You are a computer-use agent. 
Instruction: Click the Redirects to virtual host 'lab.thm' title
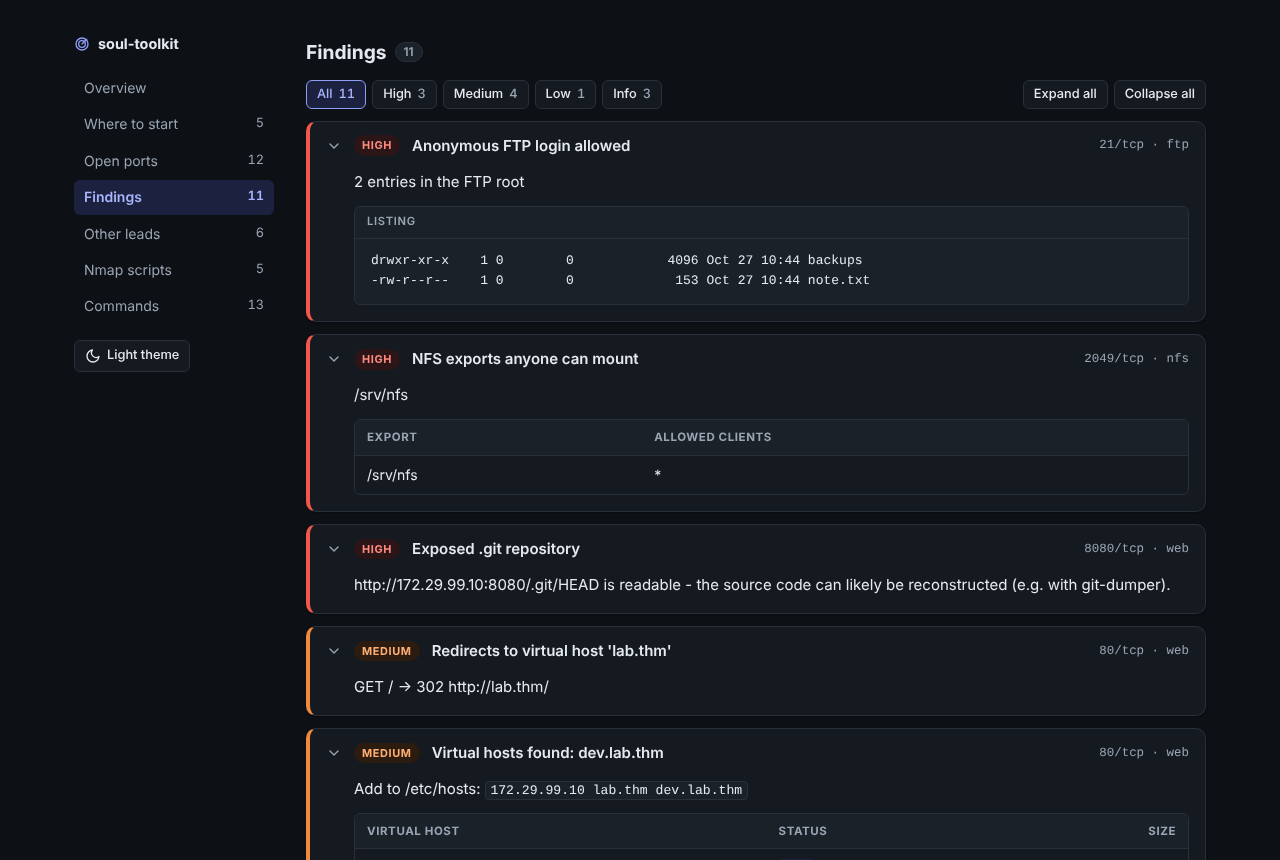tap(551, 651)
